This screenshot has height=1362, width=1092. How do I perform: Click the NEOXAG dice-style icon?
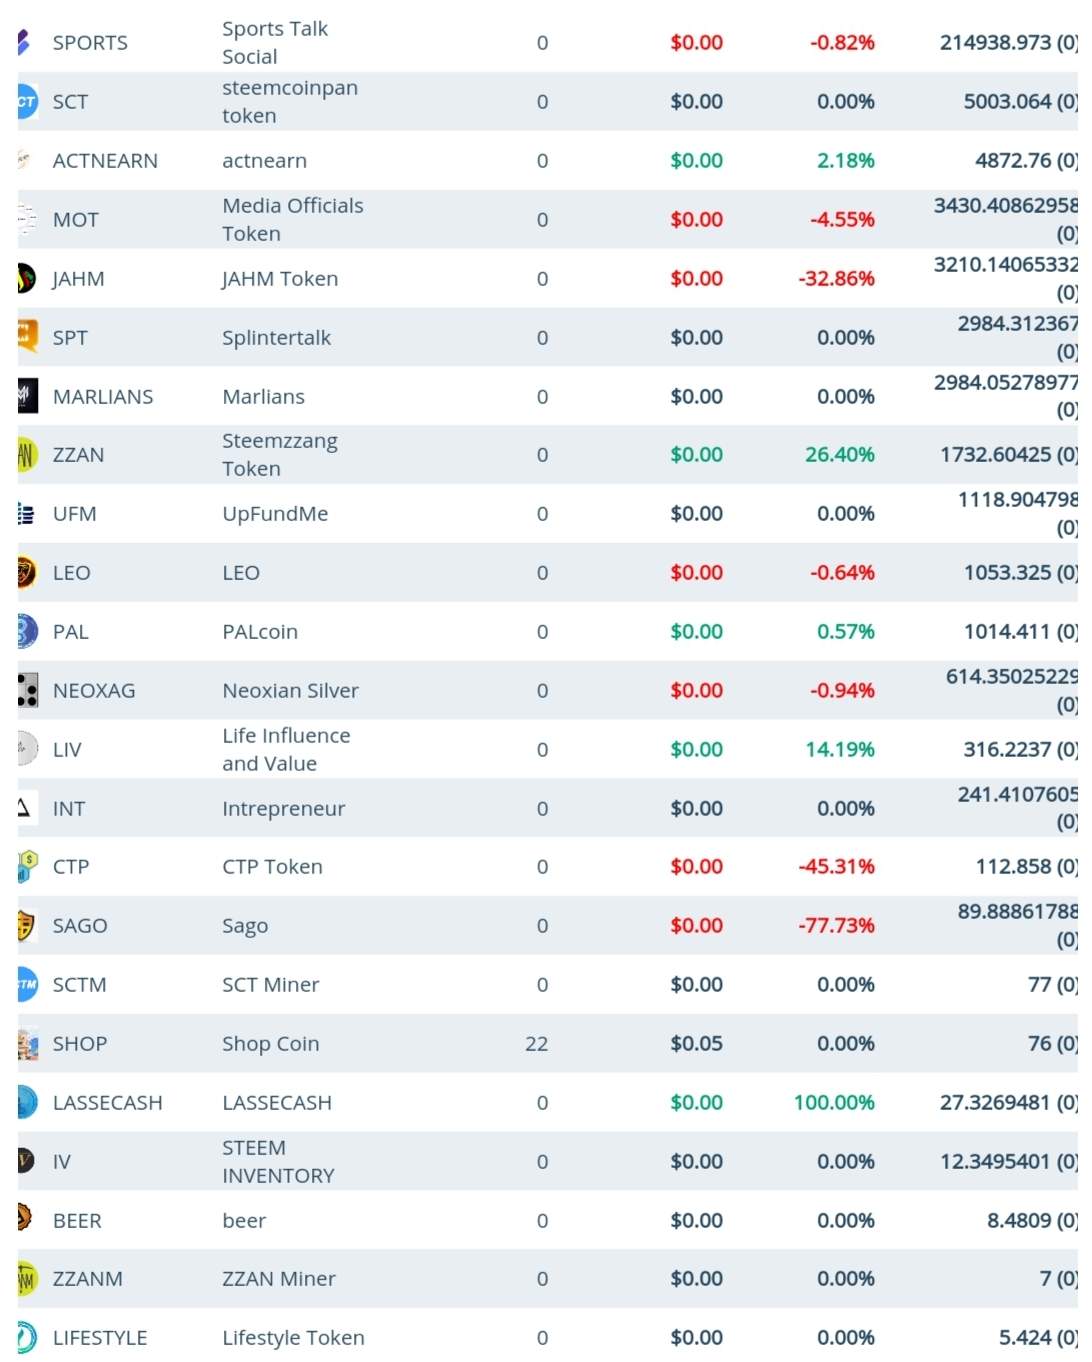[x=27, y=690]
